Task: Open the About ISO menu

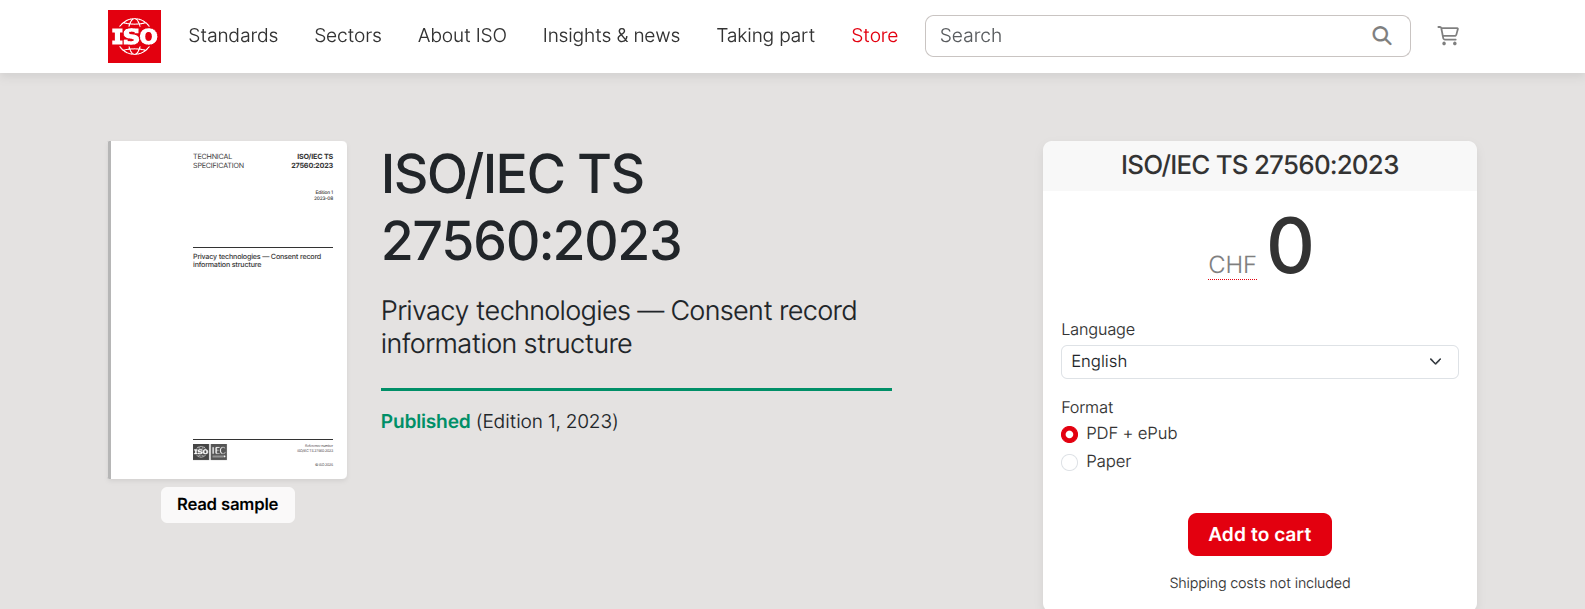Action: pos(462,36)
